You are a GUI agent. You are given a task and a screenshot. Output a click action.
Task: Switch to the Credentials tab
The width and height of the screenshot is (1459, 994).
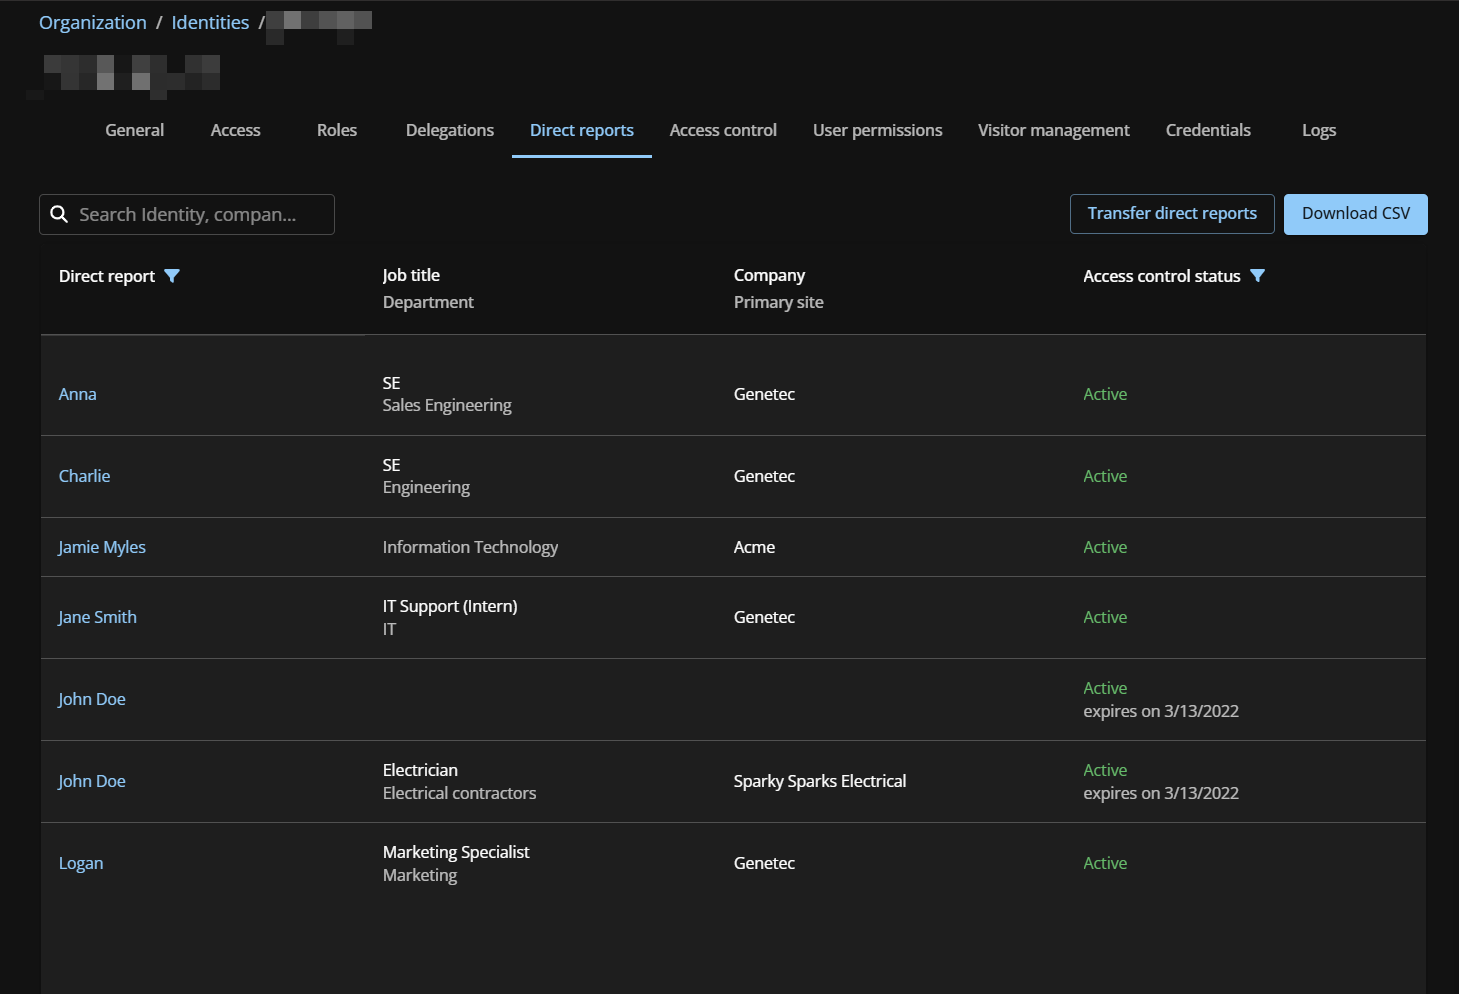coord(1207,130)
